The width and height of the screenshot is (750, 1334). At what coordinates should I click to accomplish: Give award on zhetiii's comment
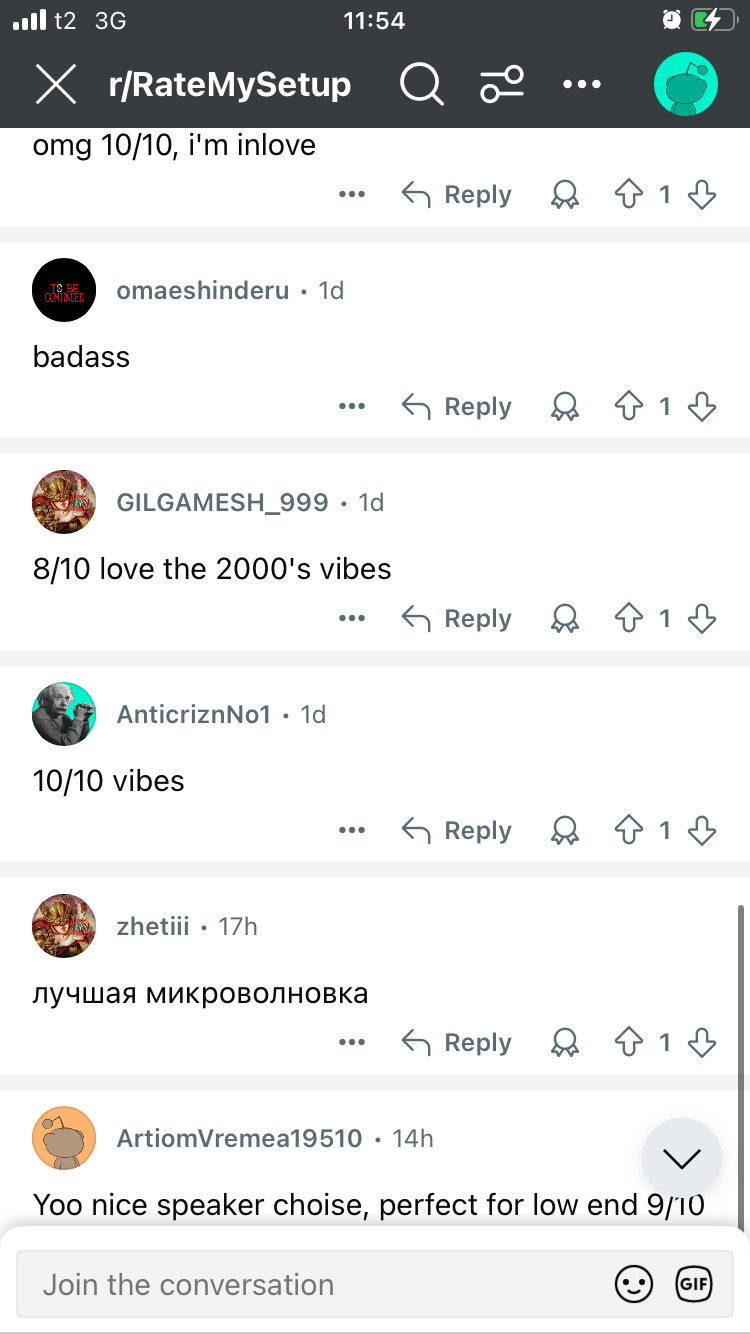point(565,1042)
